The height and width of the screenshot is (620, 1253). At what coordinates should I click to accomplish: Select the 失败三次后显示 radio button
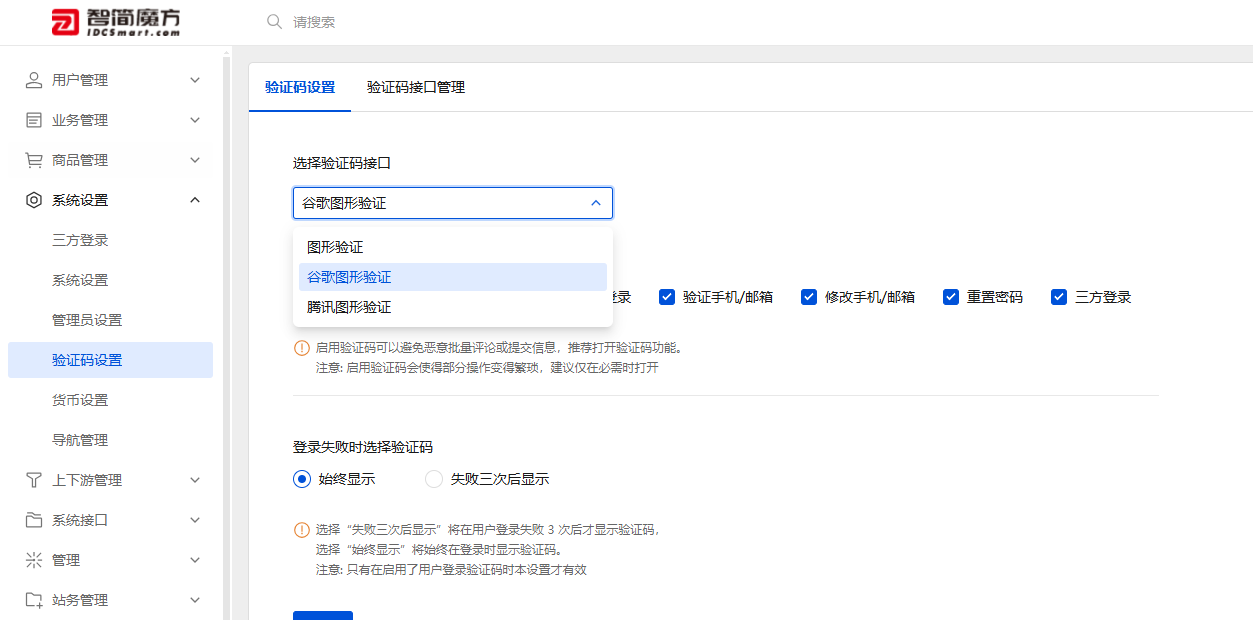click(434, 479)
